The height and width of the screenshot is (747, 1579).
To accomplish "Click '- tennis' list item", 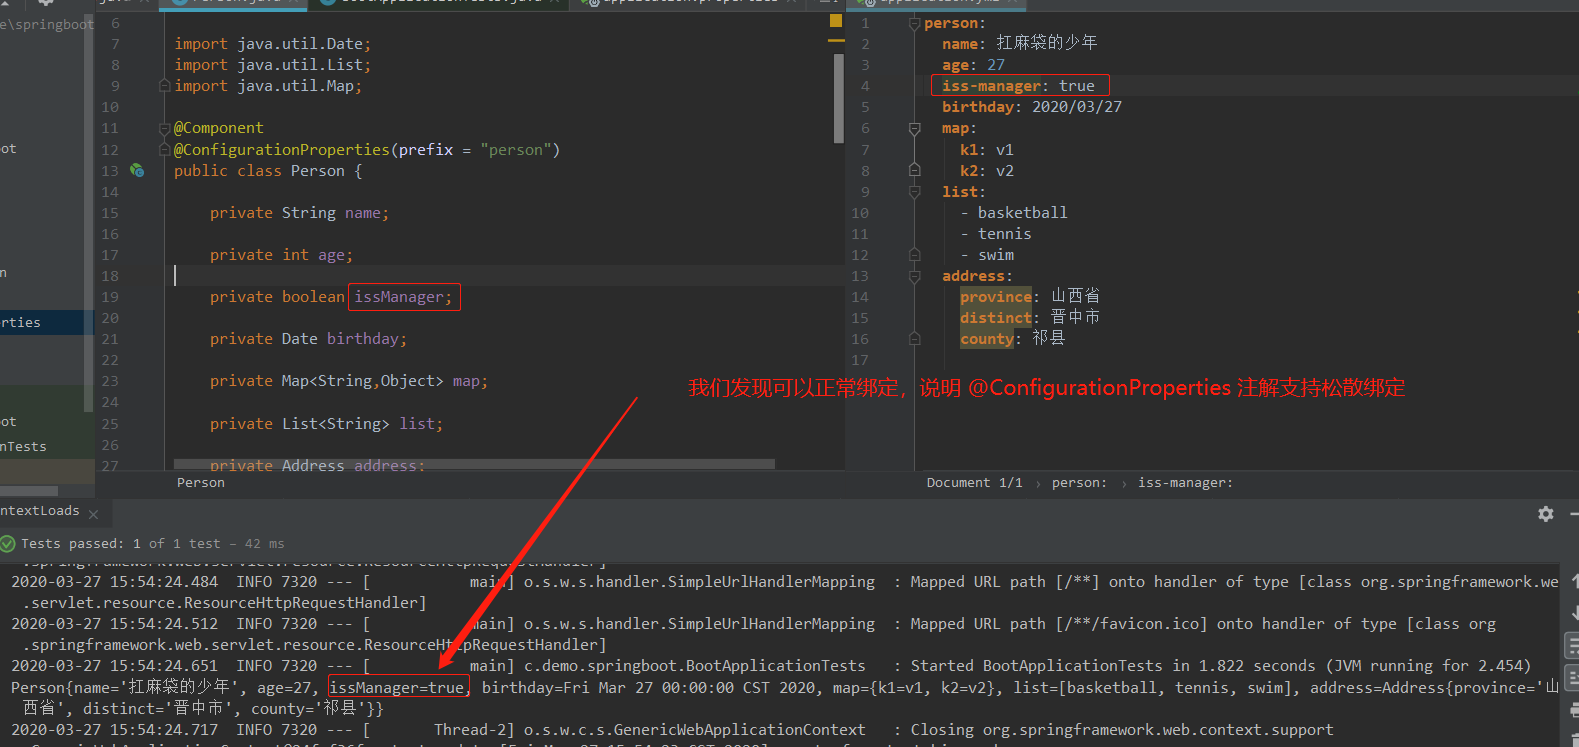I will coord(996,234).
